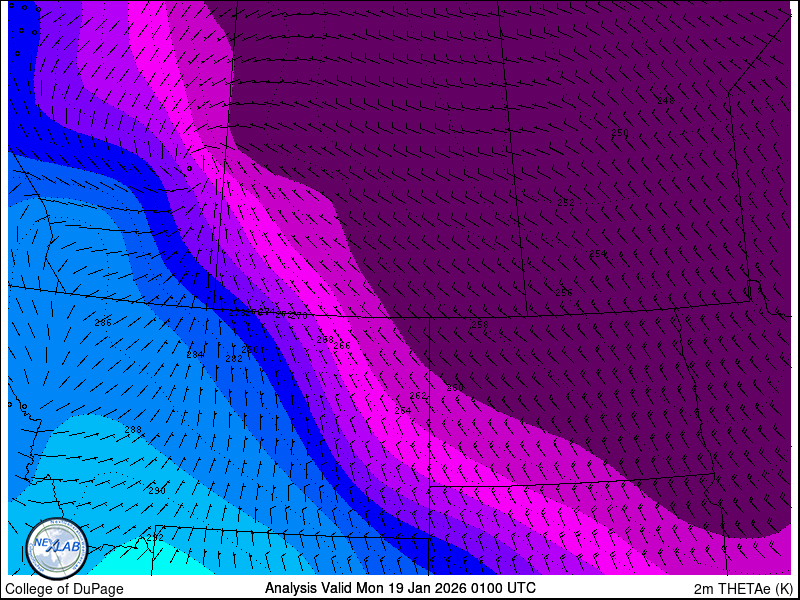Click the 254 contour label

pyautogui.click(x=598, y=254)
